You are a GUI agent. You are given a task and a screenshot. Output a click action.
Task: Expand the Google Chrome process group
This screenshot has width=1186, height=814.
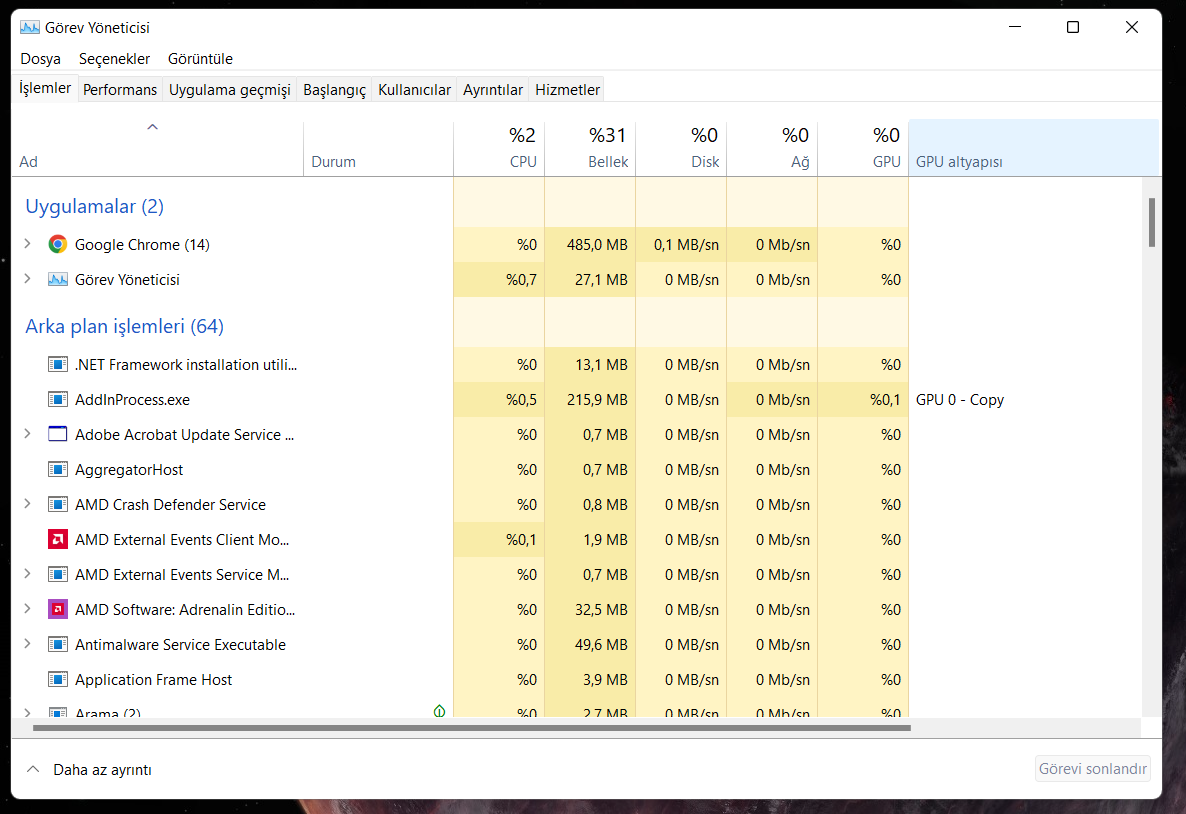(28, 244)
